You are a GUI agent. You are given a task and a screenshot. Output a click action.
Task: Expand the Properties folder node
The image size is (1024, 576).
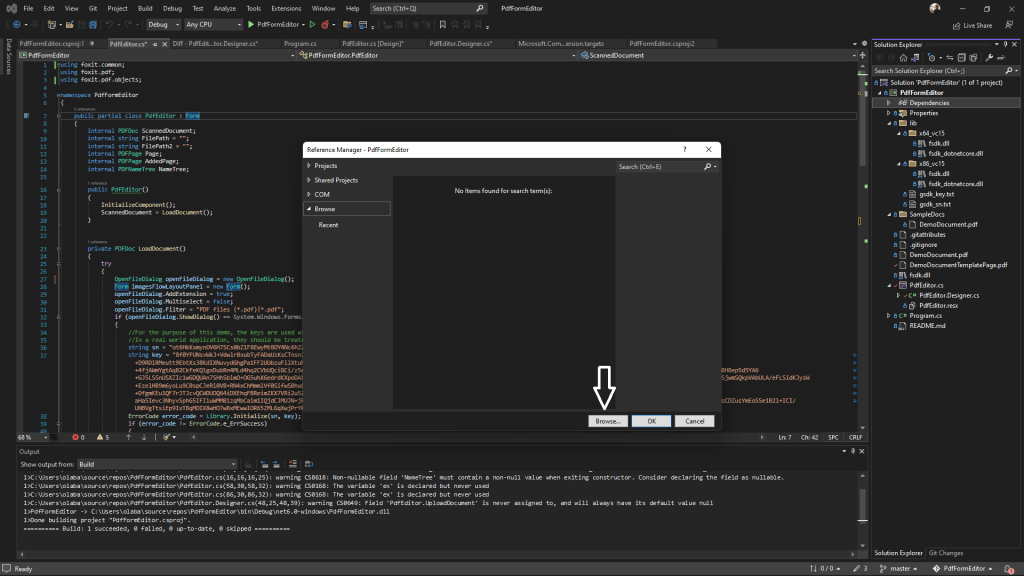coord(889,113)
